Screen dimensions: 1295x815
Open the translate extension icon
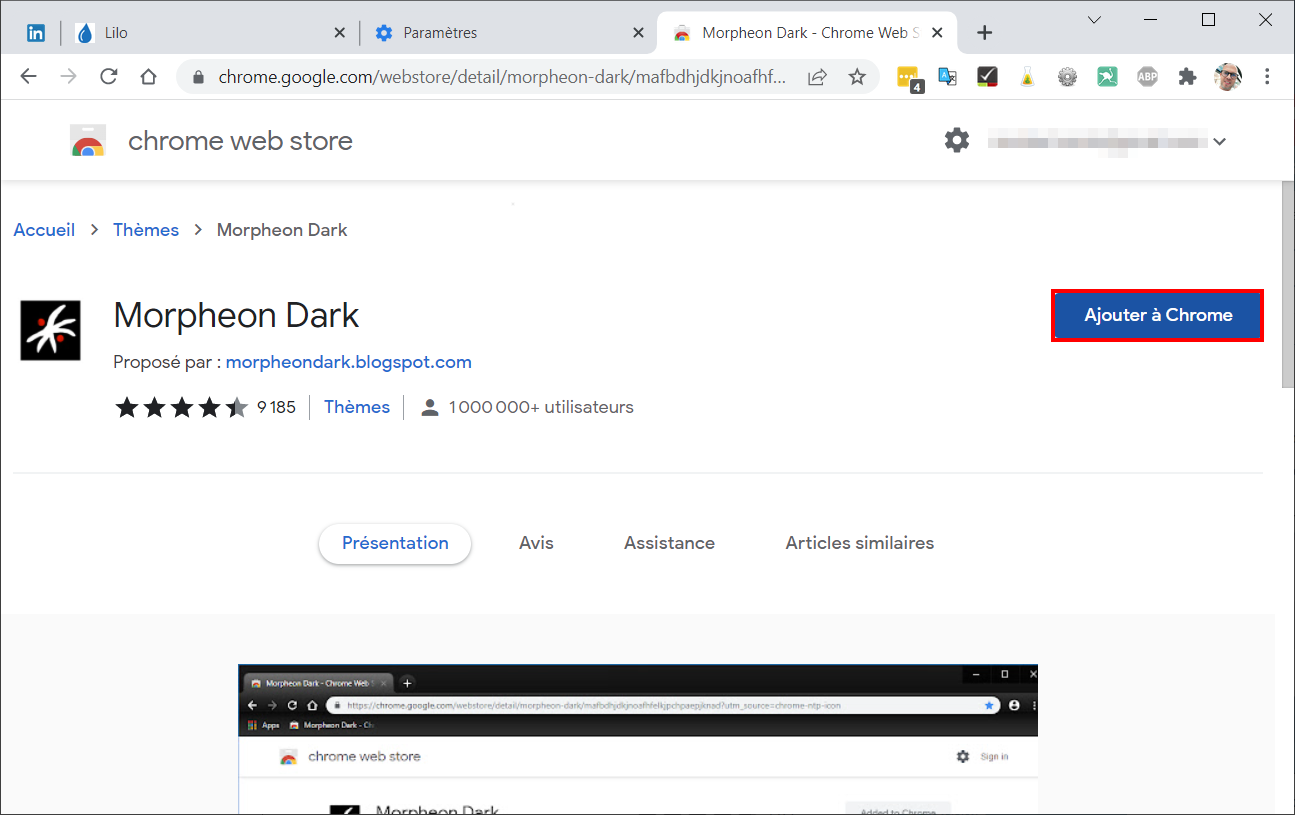click(947, 77)
